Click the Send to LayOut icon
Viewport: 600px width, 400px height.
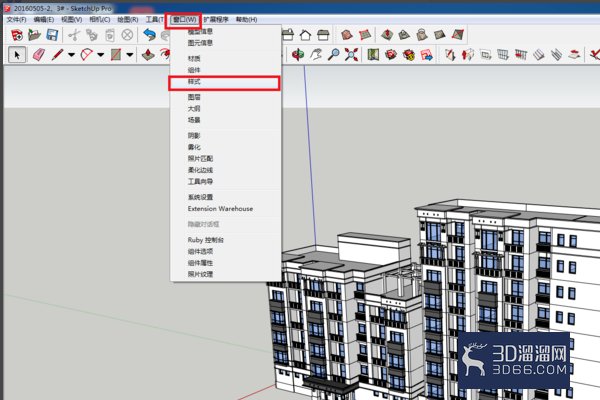(427, 55)
